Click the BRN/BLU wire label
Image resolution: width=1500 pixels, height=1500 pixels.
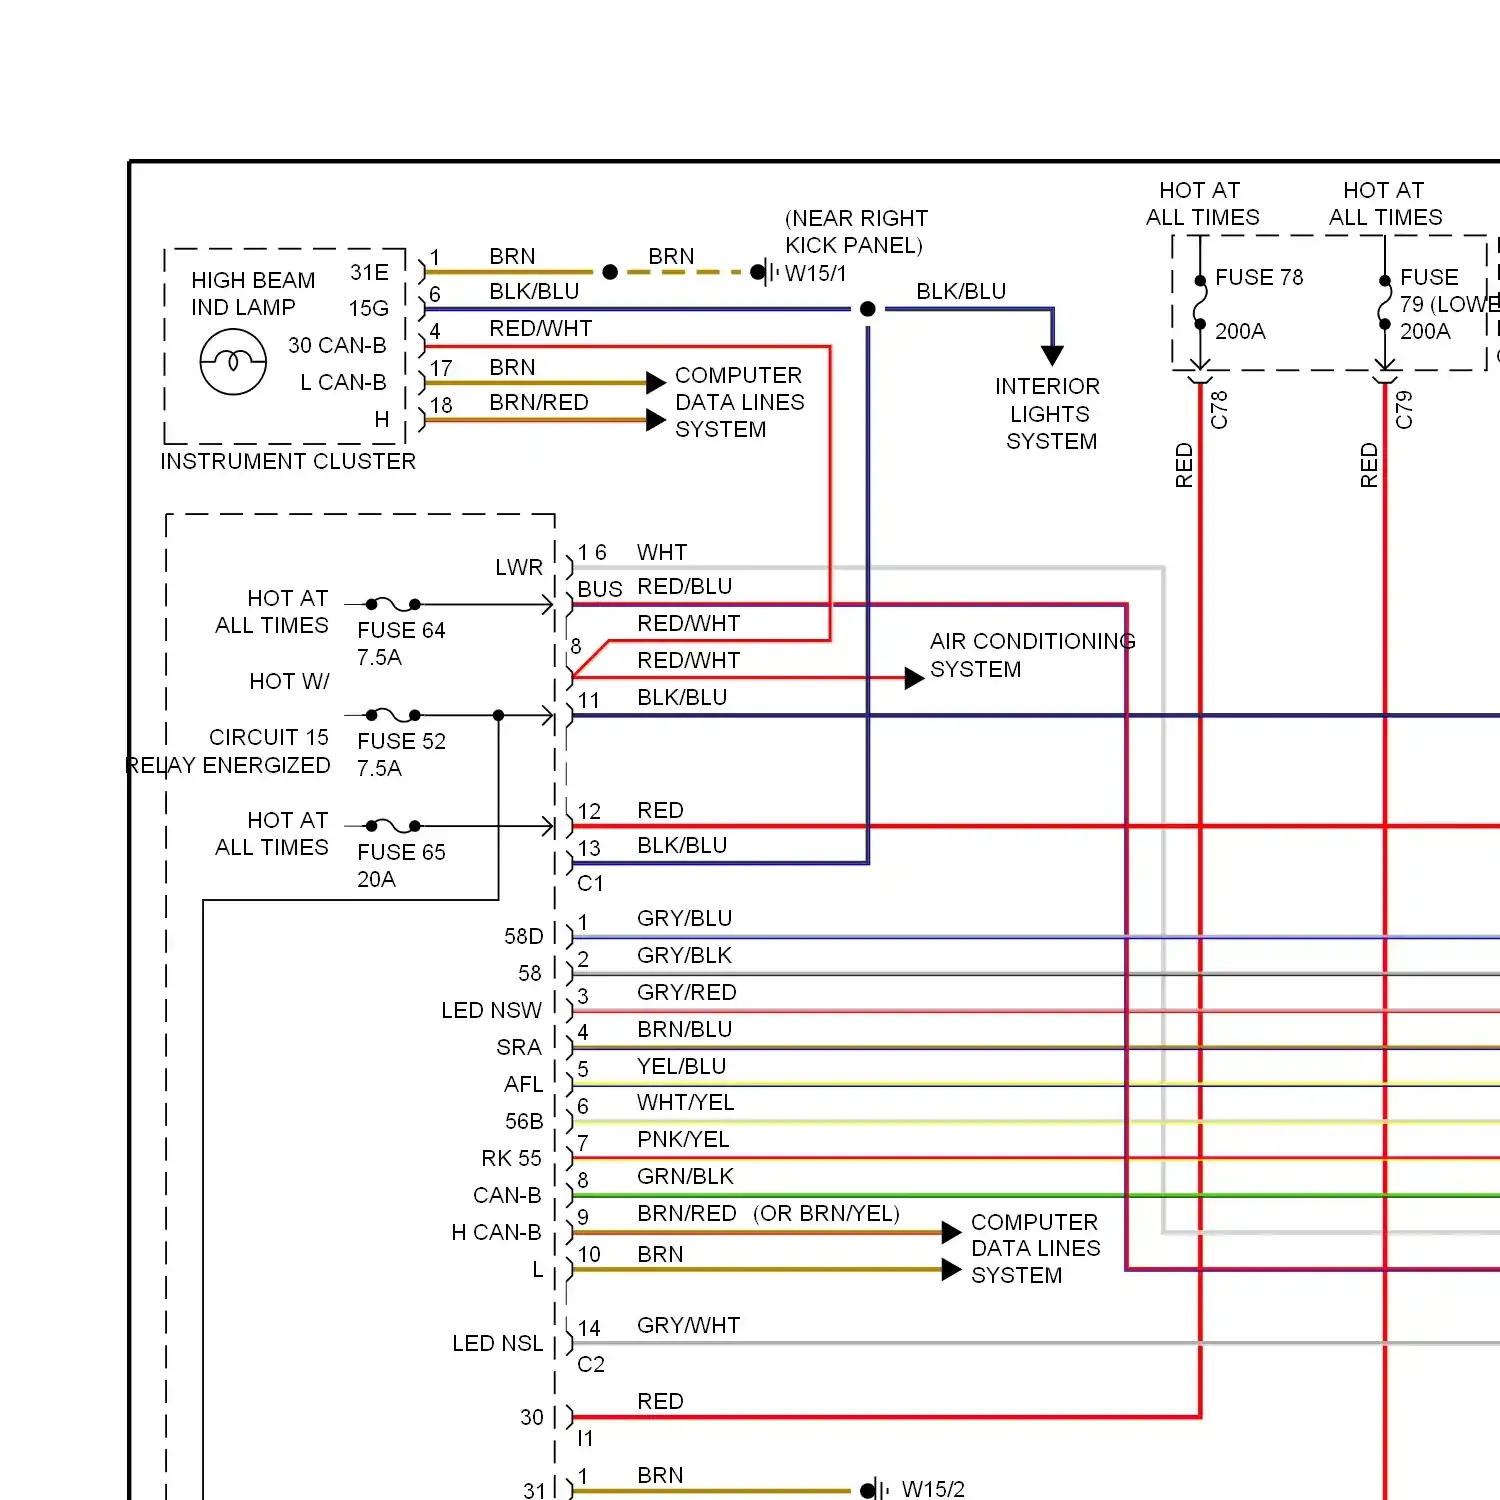coord(684,1030)
